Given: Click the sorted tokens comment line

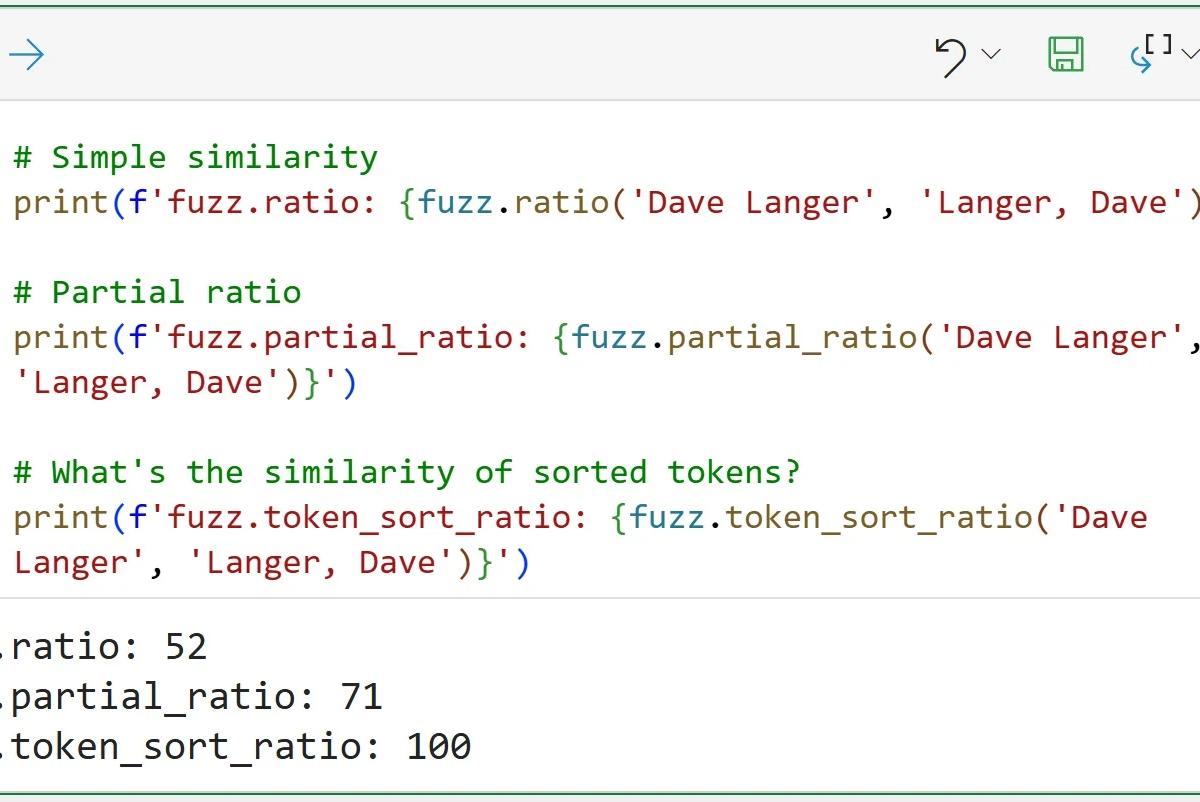Looking at the screenshot, I should point(400,471).
